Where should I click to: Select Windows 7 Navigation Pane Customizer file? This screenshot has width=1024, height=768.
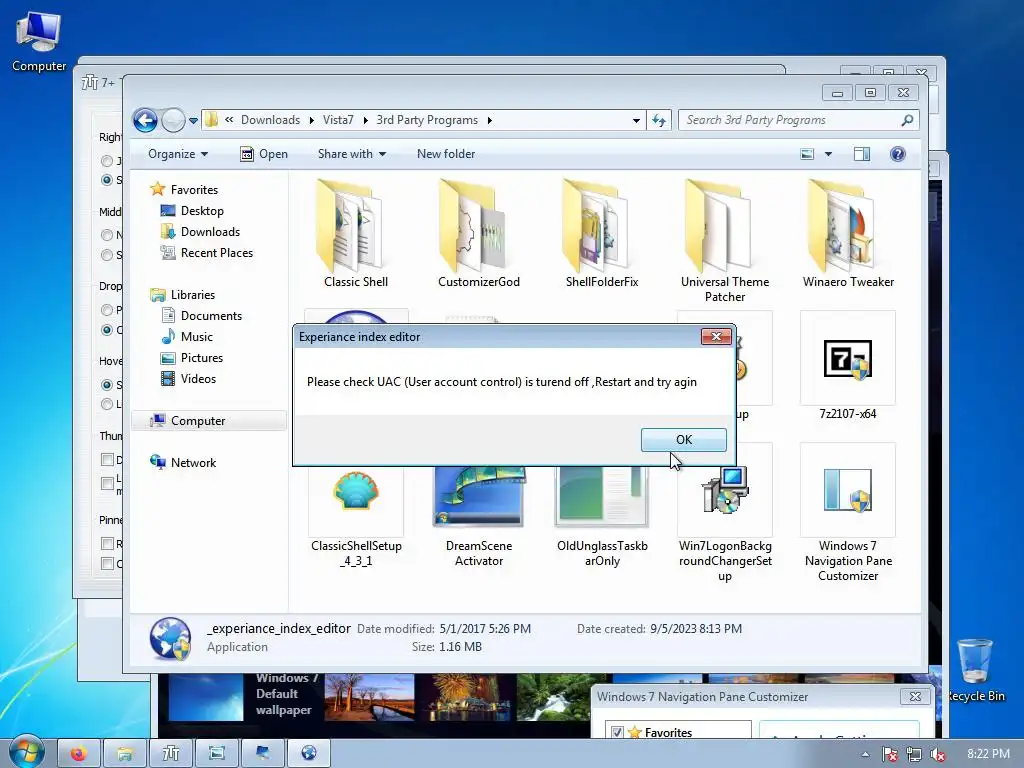coord(848,514)
